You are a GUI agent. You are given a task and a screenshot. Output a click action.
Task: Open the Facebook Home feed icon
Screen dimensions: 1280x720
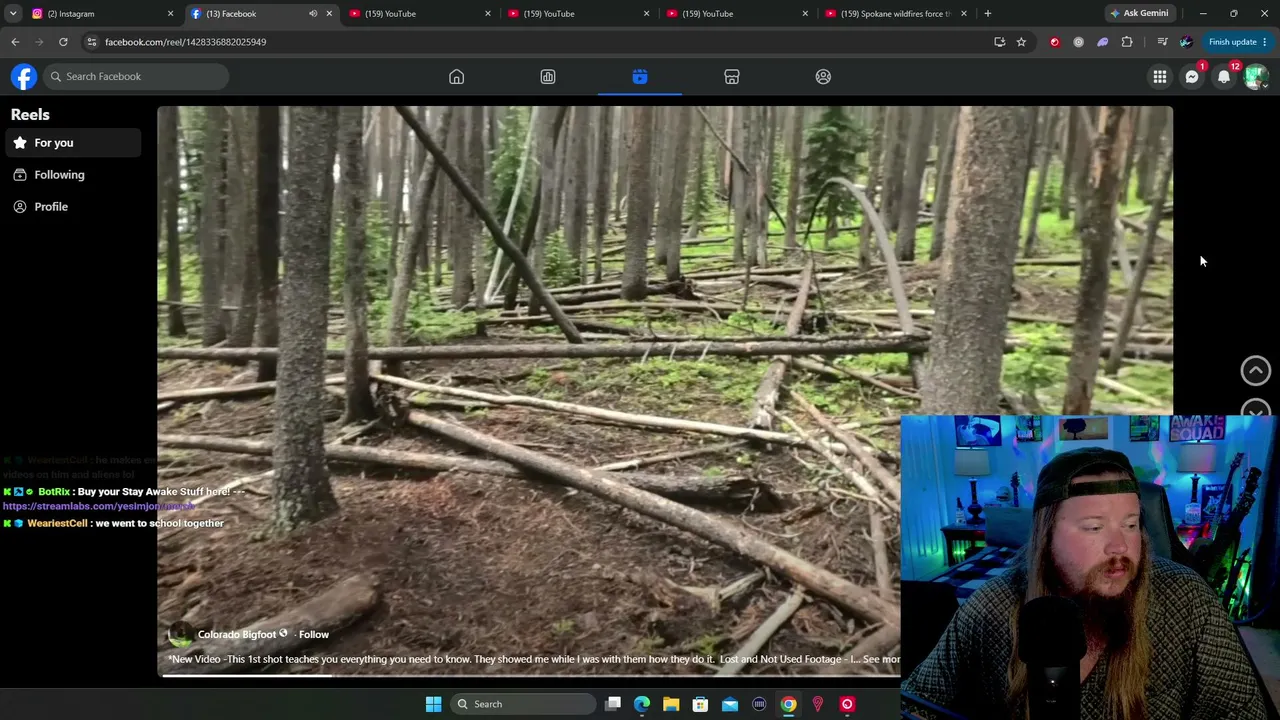pos(456,77)
